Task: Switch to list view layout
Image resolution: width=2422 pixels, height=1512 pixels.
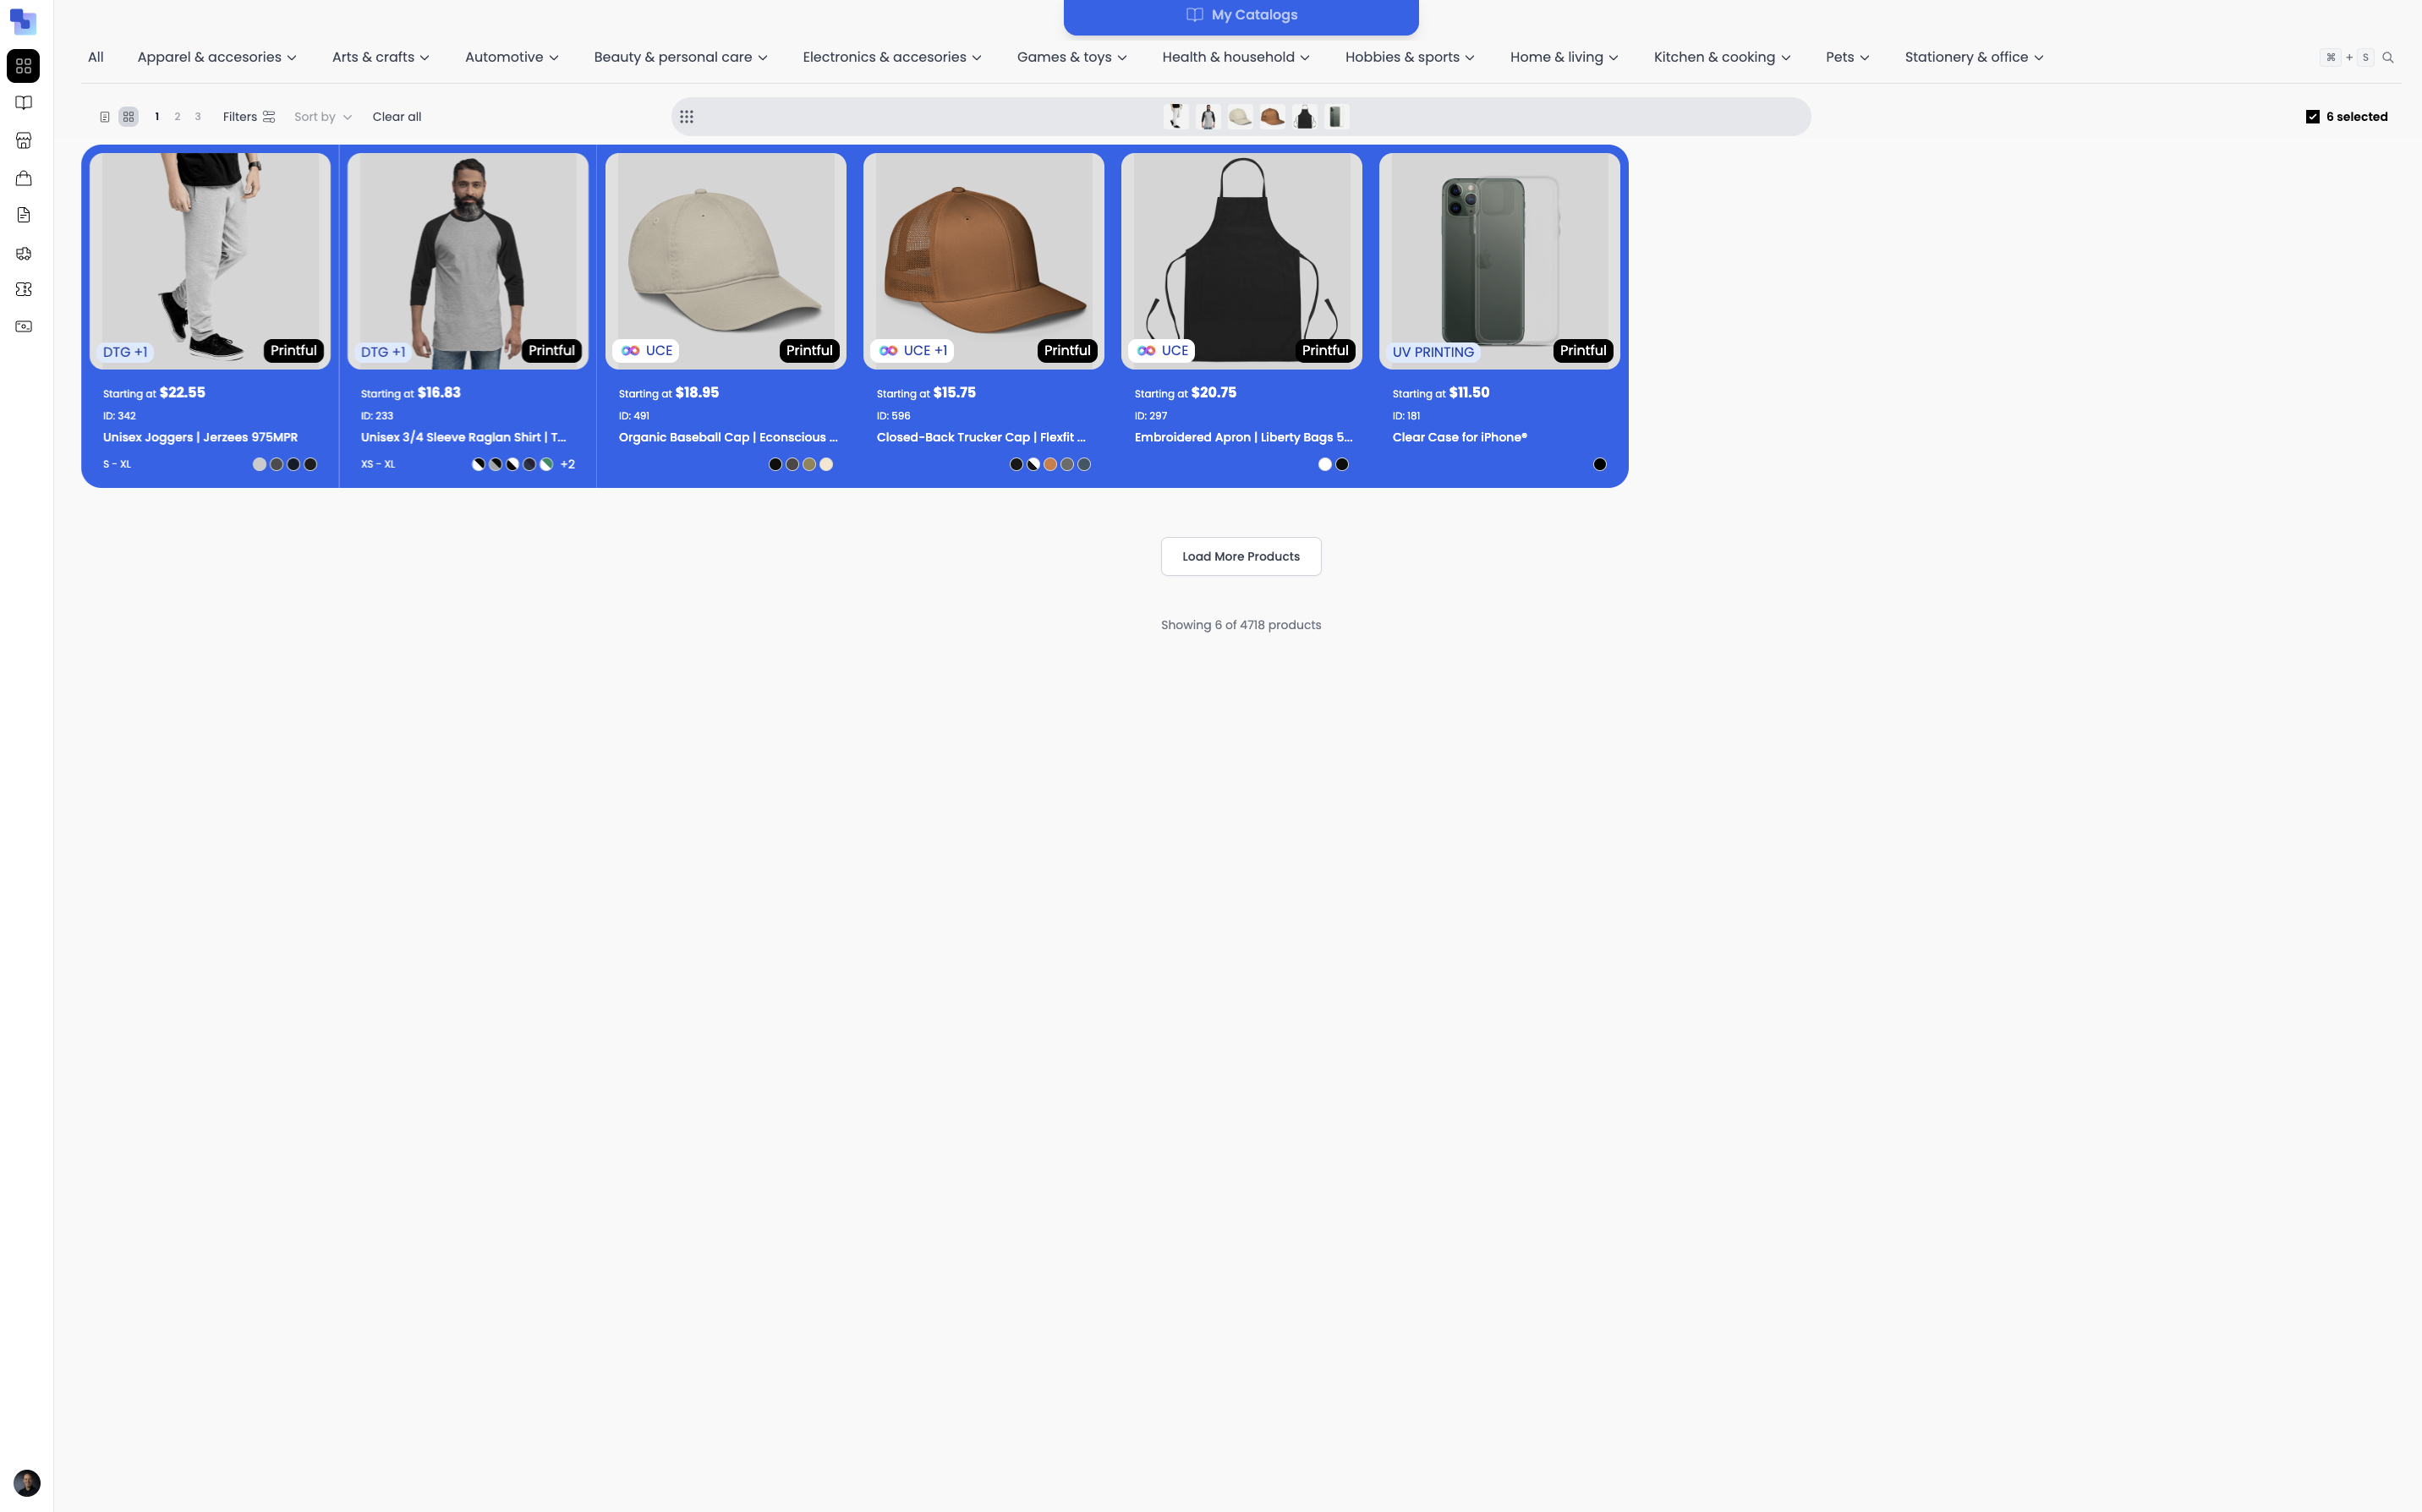Action: pyautogui.click(x=104, y=116)
